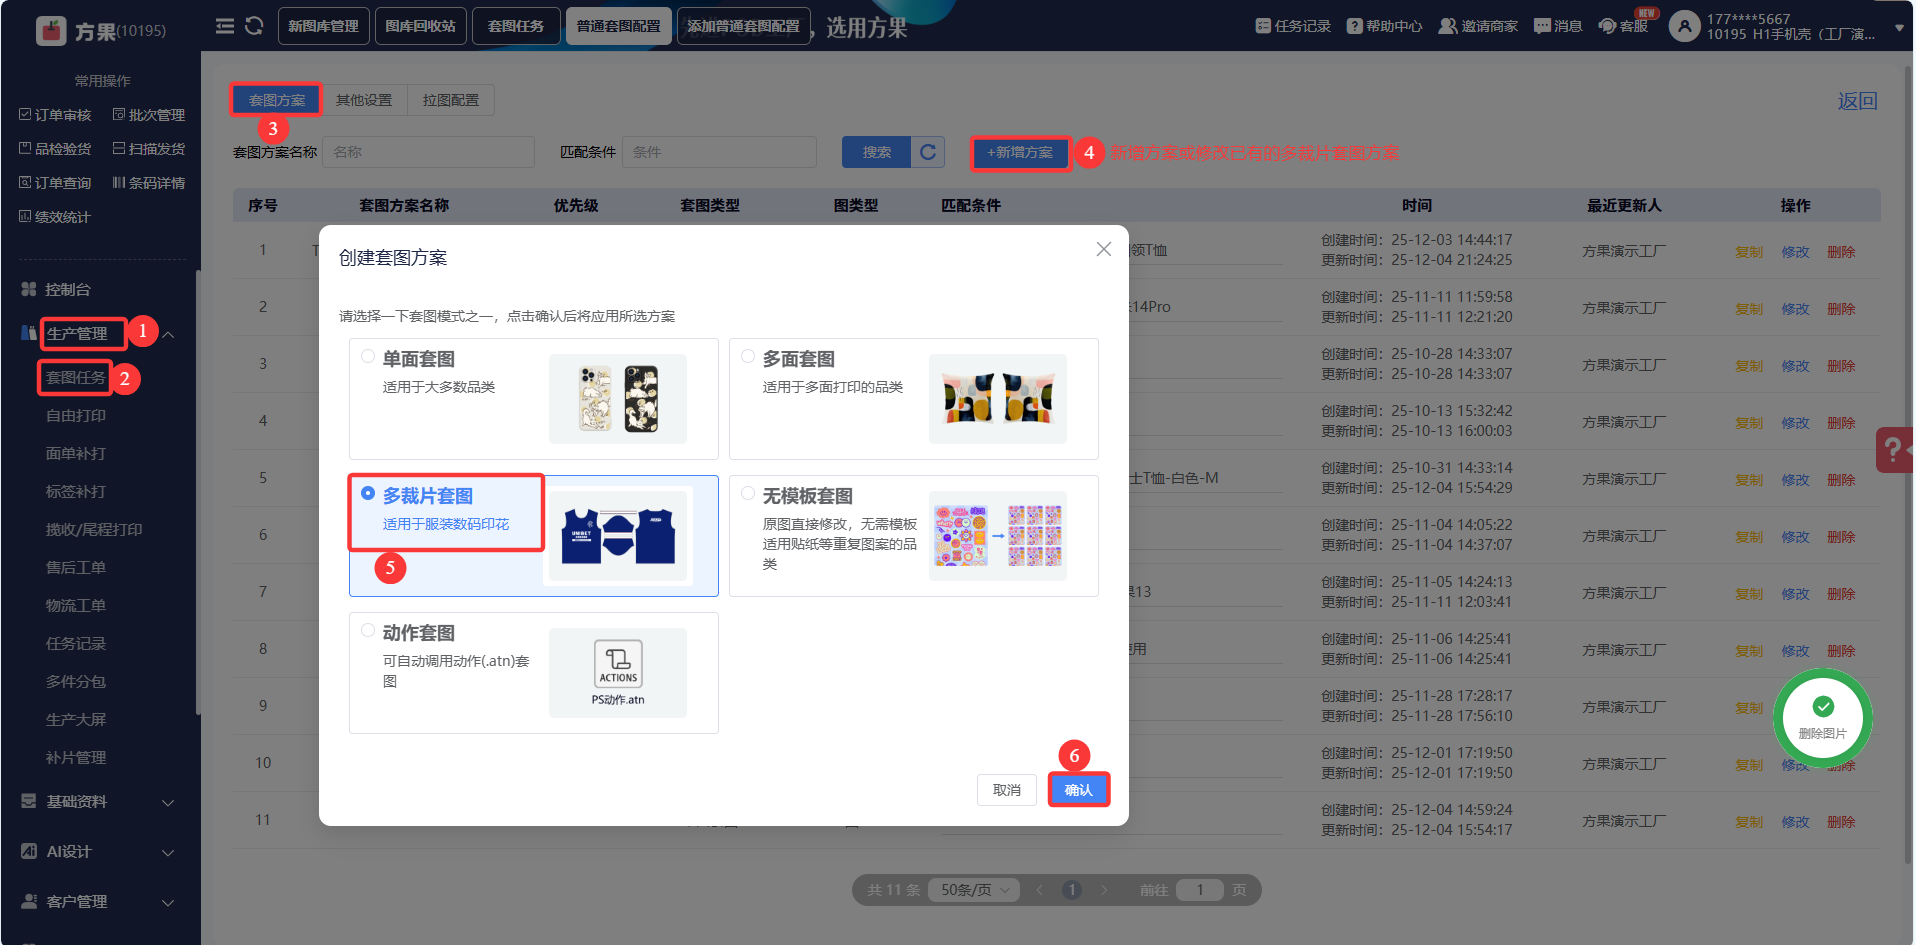
Task: Click the page refresh icon in top bar
Action: click(x=254, y=26)
